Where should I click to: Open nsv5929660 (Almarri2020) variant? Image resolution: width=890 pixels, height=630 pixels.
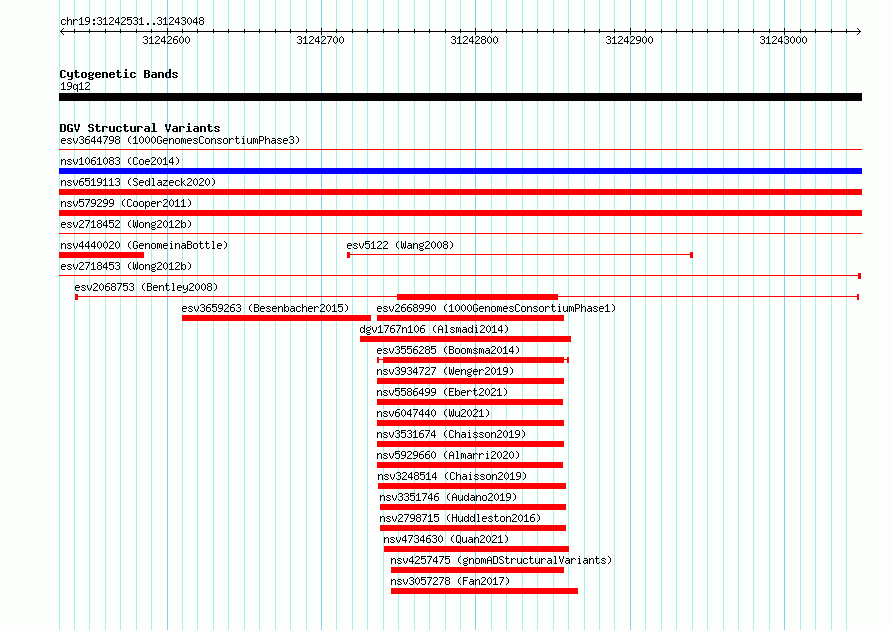pos(448,455)
